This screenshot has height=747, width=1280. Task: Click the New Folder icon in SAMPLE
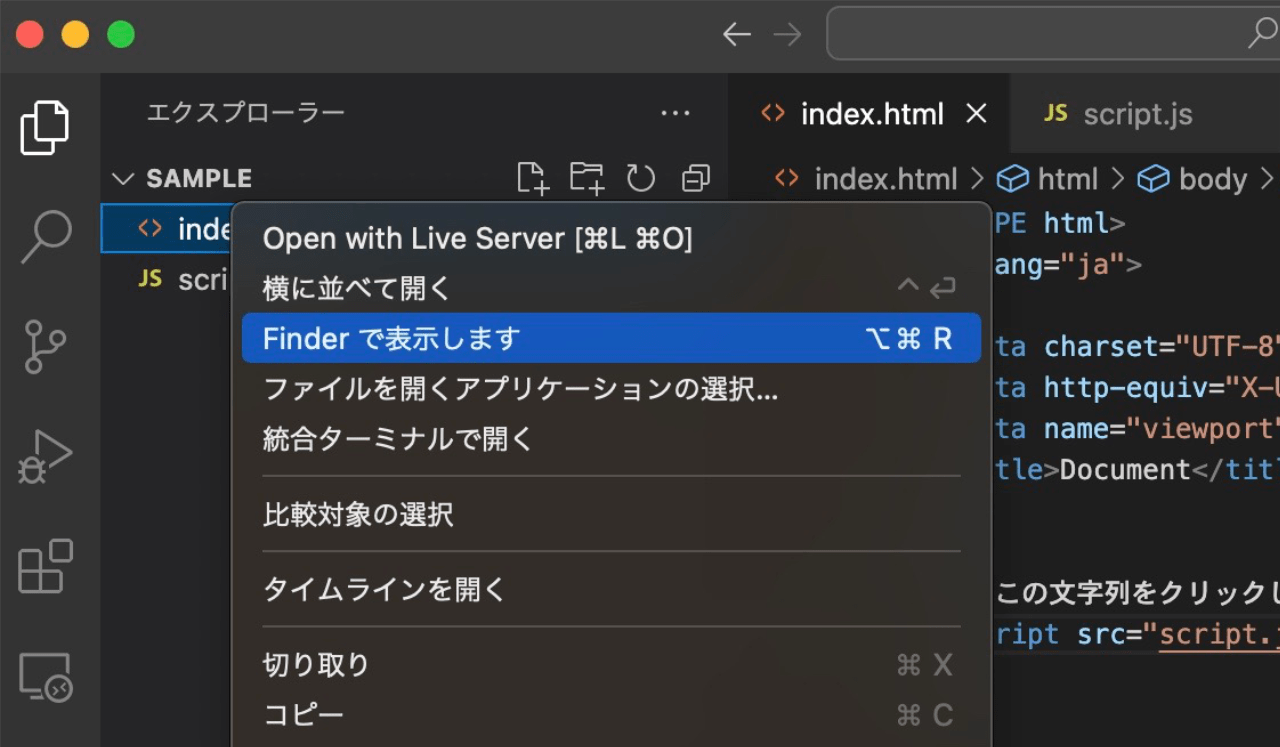(x=587, y=178)
